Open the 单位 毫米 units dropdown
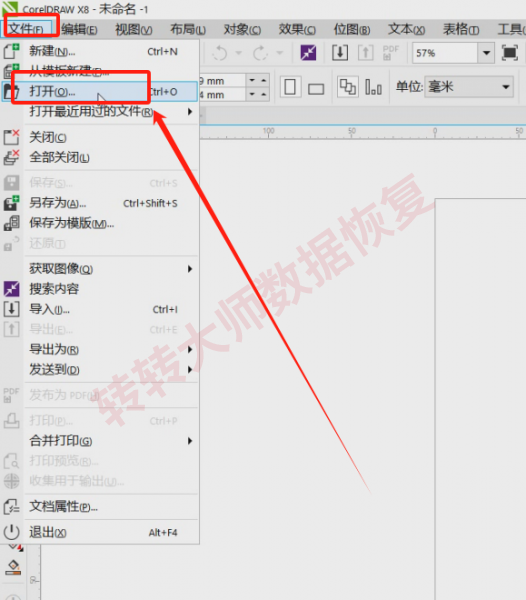This screenshot has height=600, width=526. [x=469, y=87]
